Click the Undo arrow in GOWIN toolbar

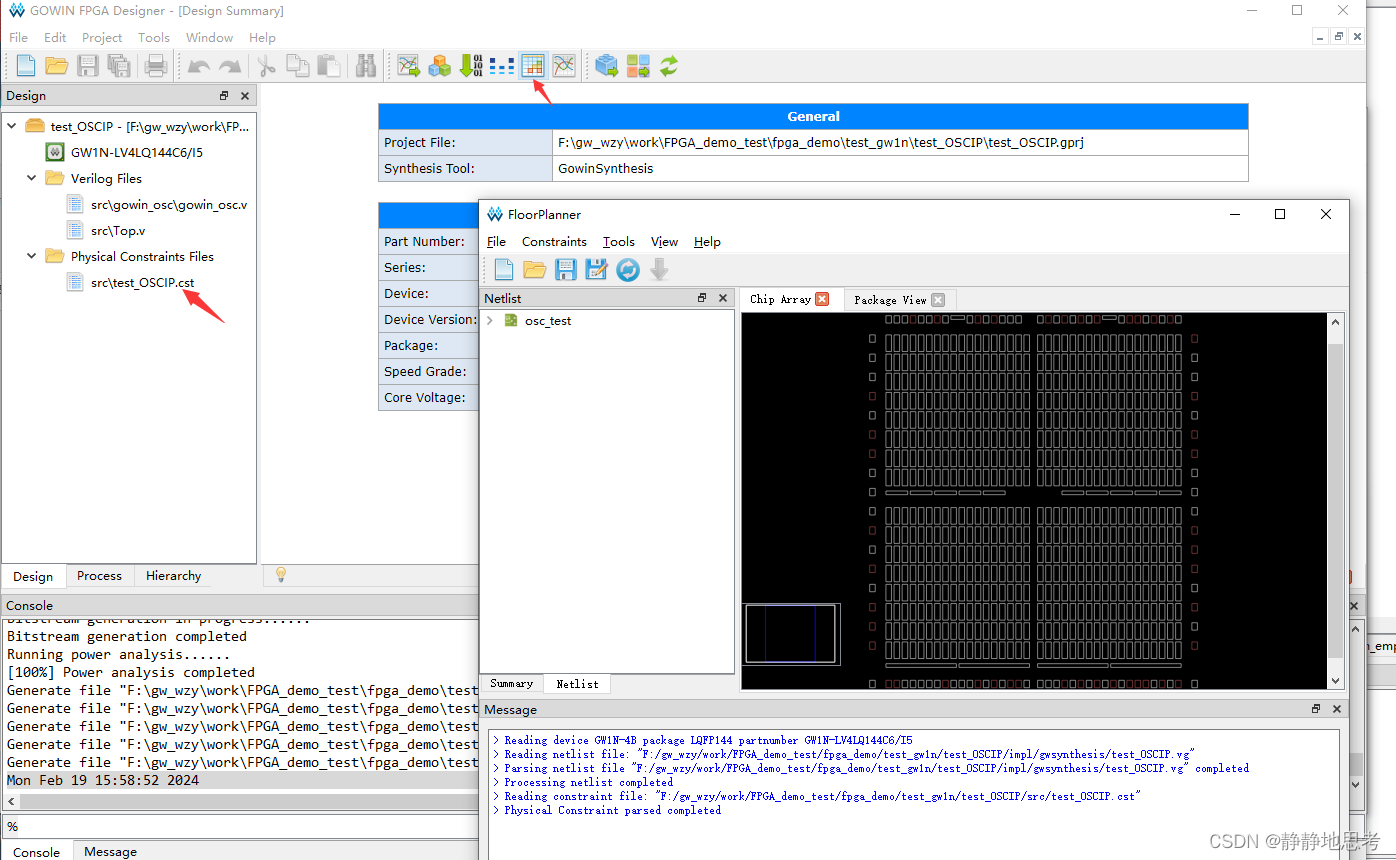(x=199, y=66)
